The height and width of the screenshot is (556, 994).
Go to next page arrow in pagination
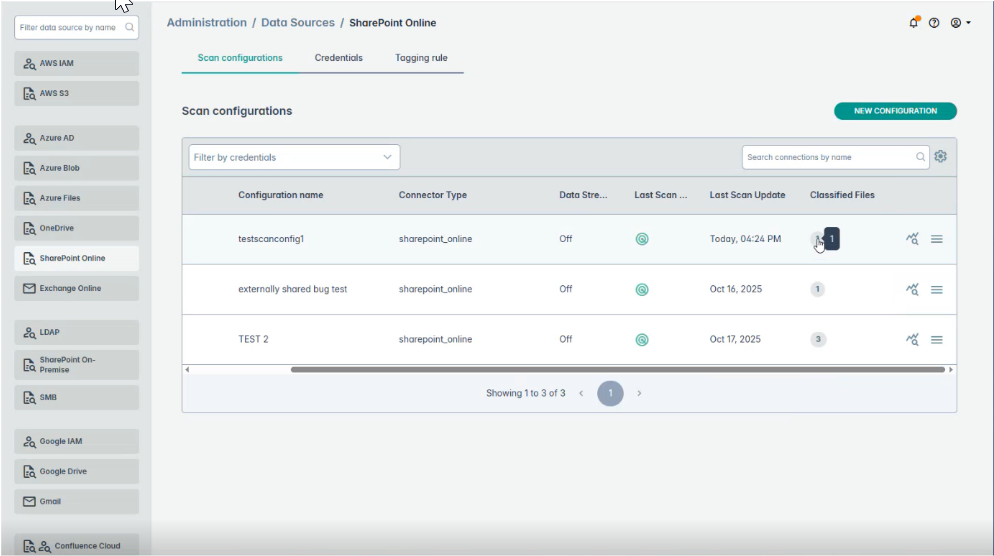point(639,393)
